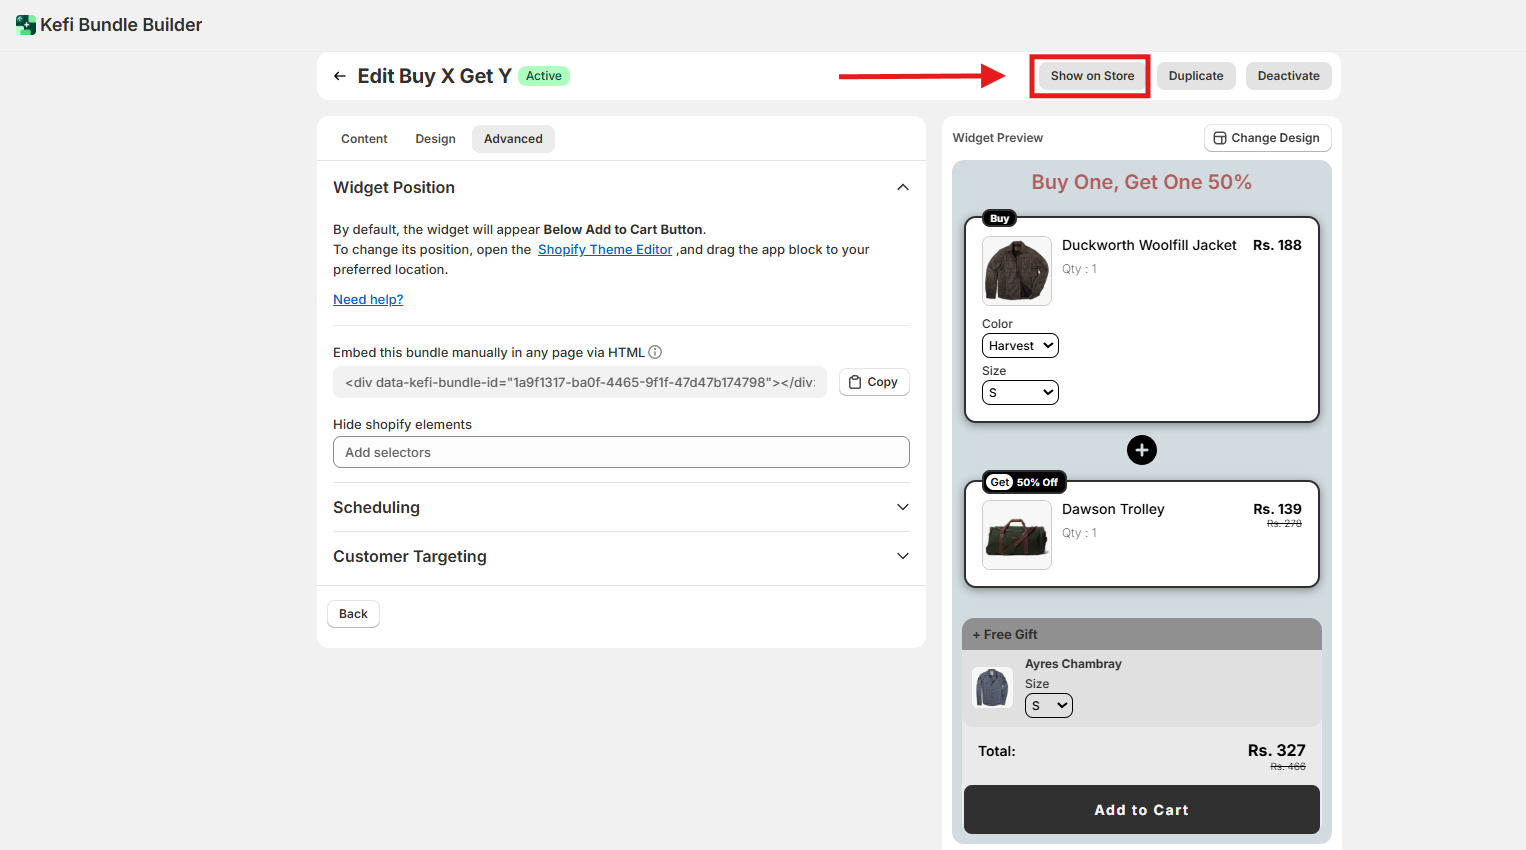Screen dimensions: 1526x850
Task: Click the Ayres Chambray shirt thumbnail
Action: tap(993, 688)
